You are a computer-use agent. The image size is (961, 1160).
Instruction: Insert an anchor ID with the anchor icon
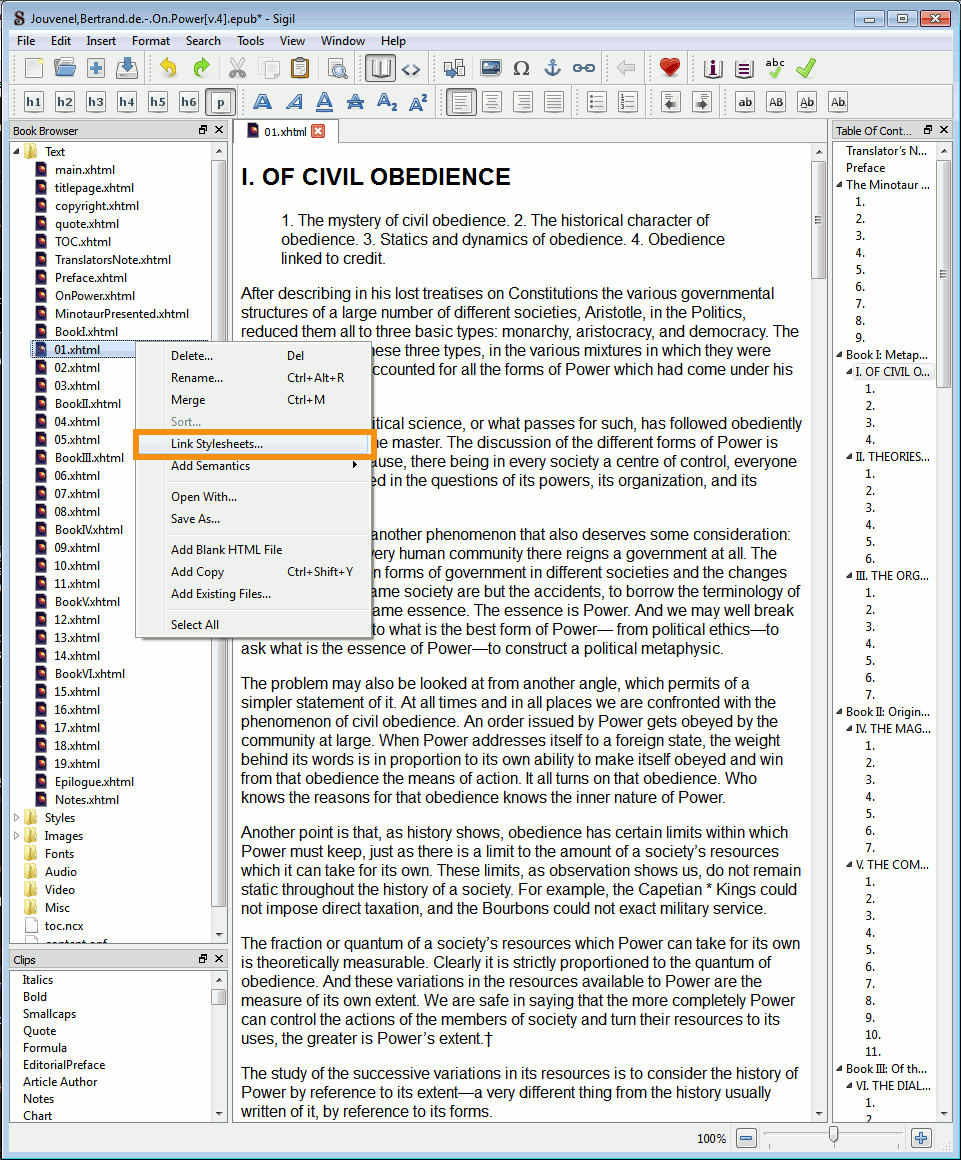[x=553, y=68]
